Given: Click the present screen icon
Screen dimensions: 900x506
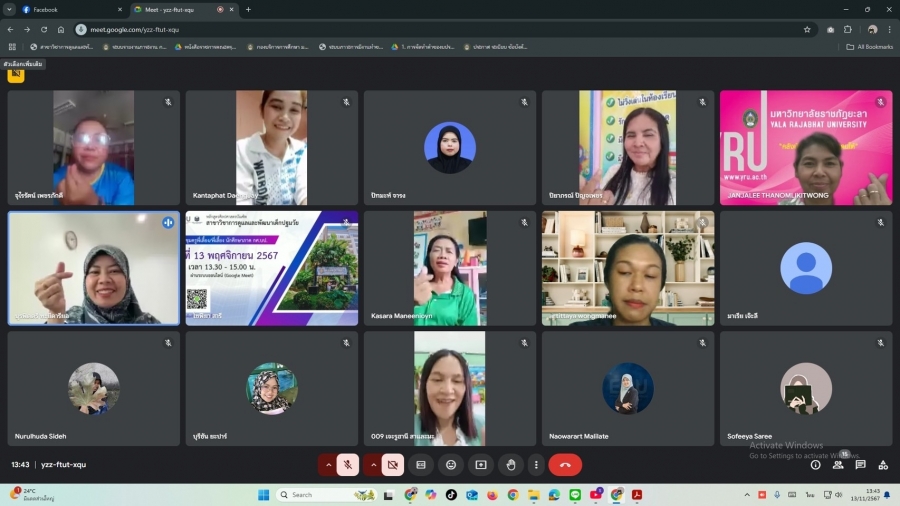Looking at the screenshot, I should 481,465.
